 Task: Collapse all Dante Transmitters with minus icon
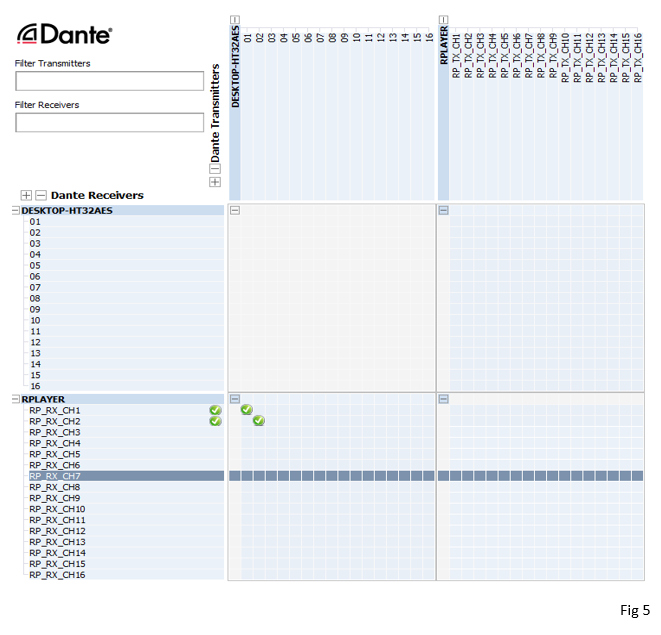[x=215, y=170]
